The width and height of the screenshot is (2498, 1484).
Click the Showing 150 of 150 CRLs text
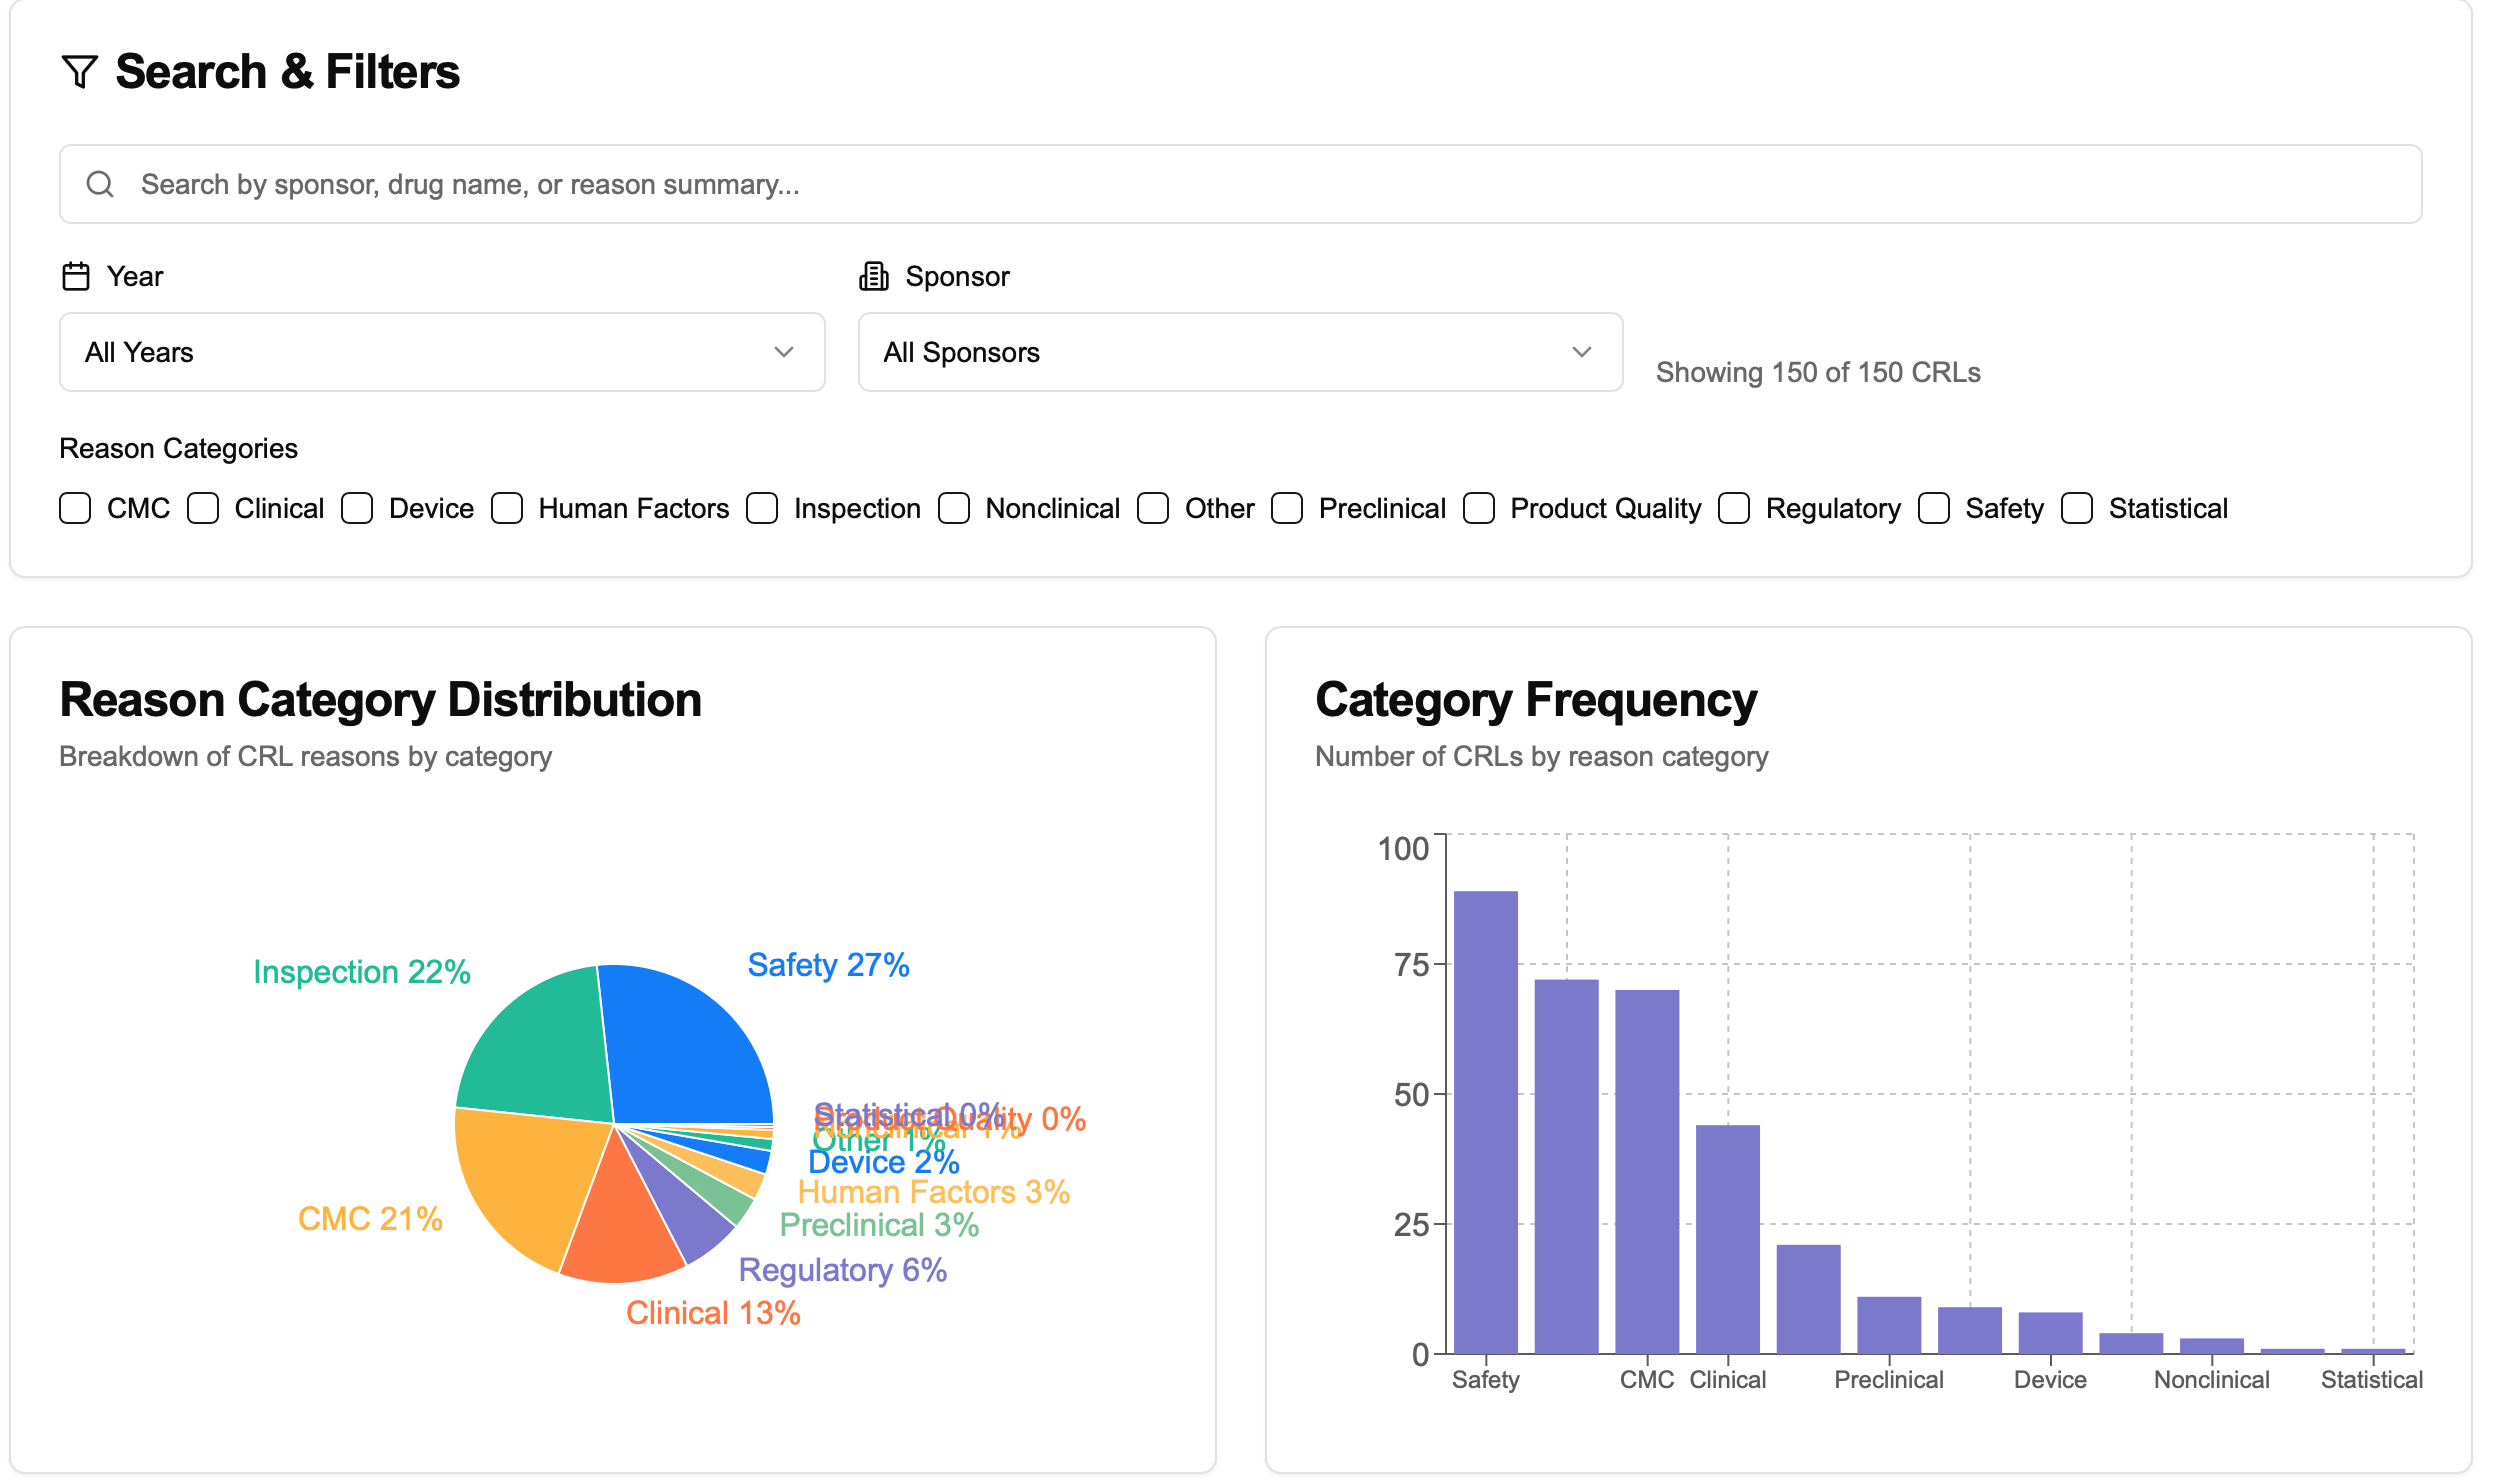1818,372
